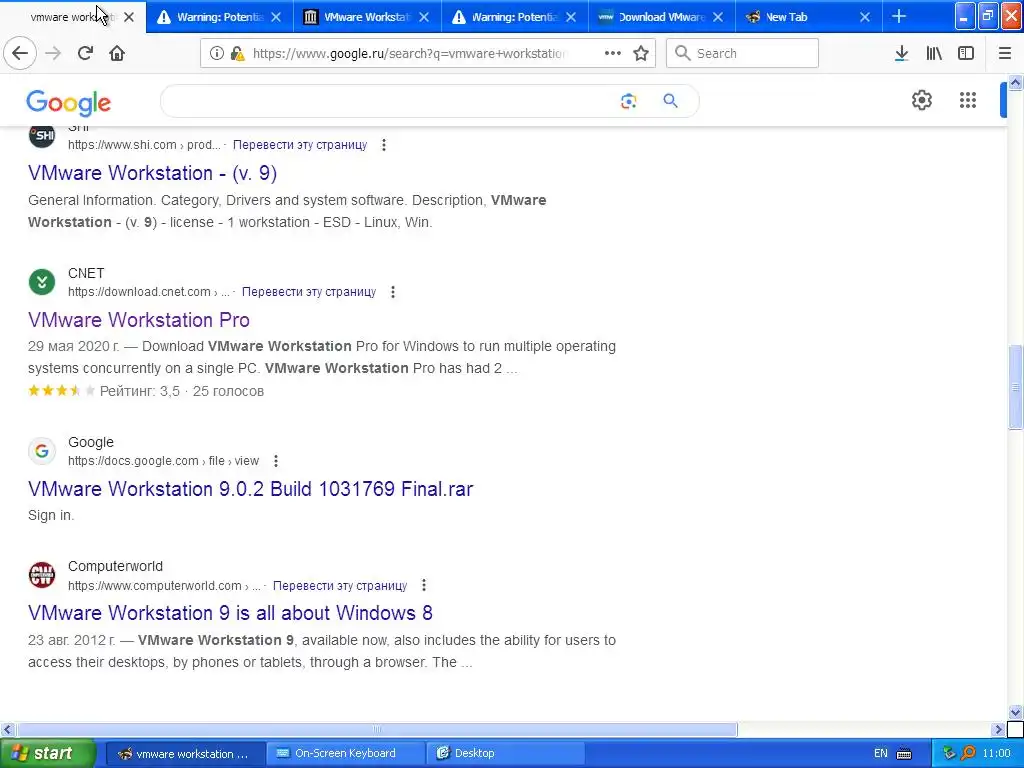Open VMware Workstation - (v. 9) result

point(152,173)
